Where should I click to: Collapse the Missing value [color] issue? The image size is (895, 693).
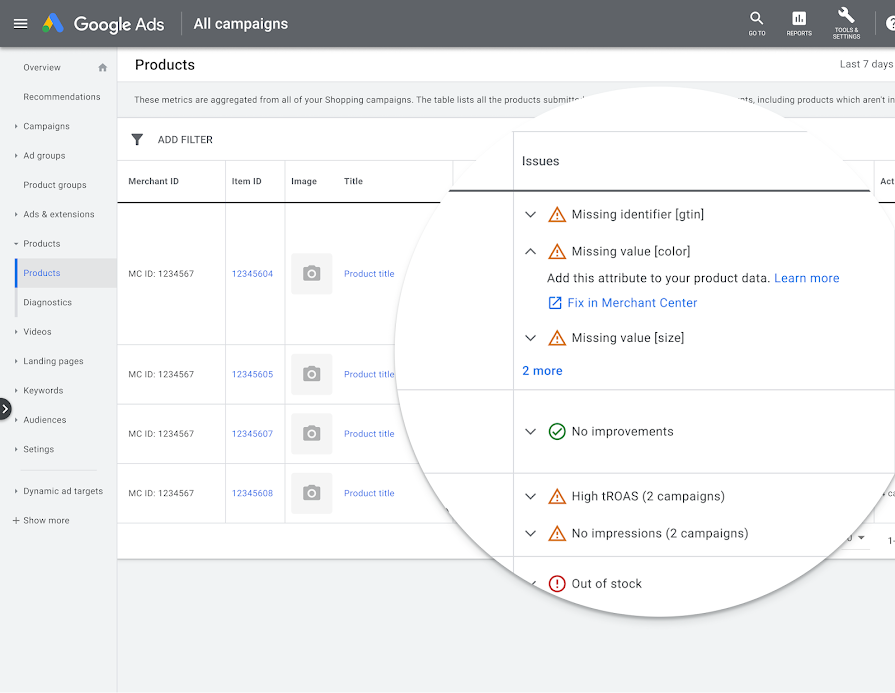pos(530,251)
